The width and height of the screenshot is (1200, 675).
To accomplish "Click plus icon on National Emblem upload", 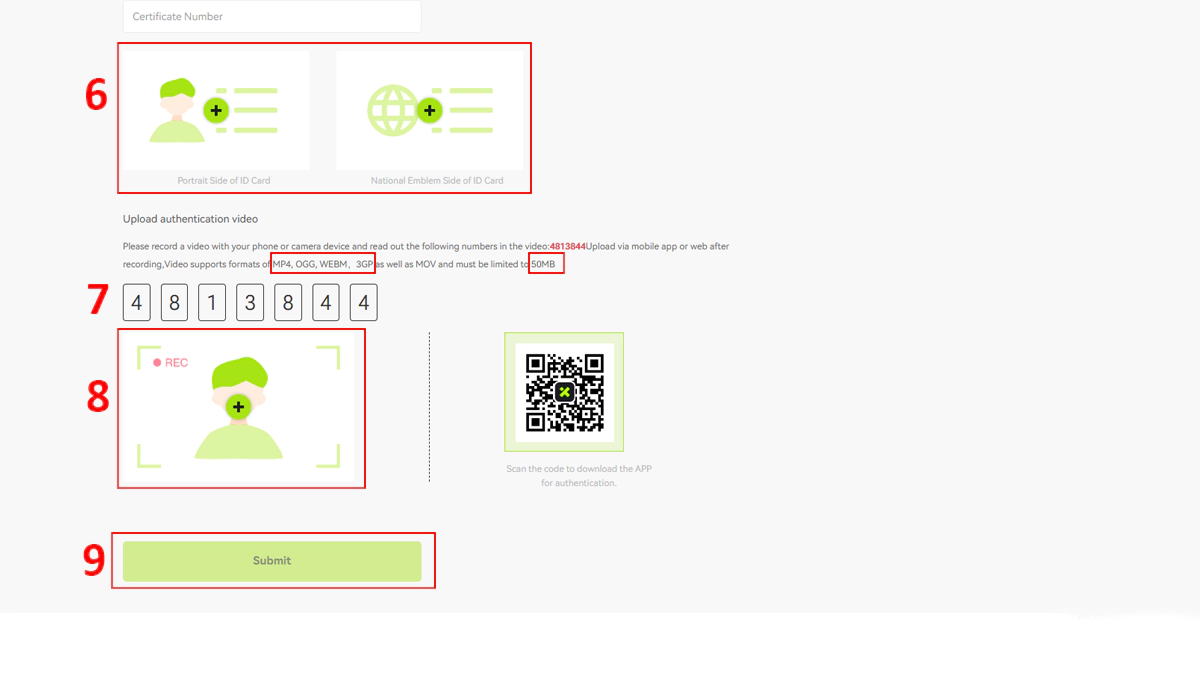I will (x=430, y=110).
